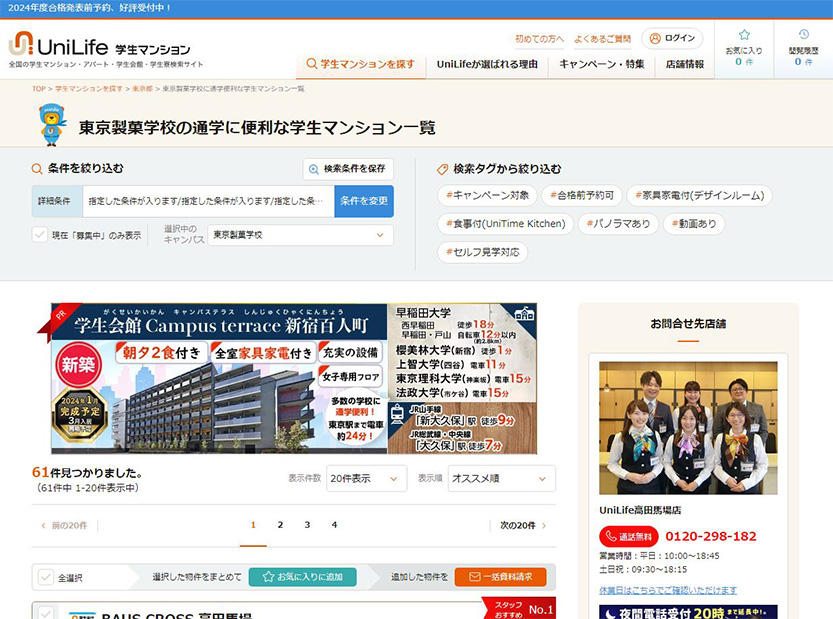Click 夜間電話受付20時 banner
Screen dimensions: 833x619
pos(688,612)
